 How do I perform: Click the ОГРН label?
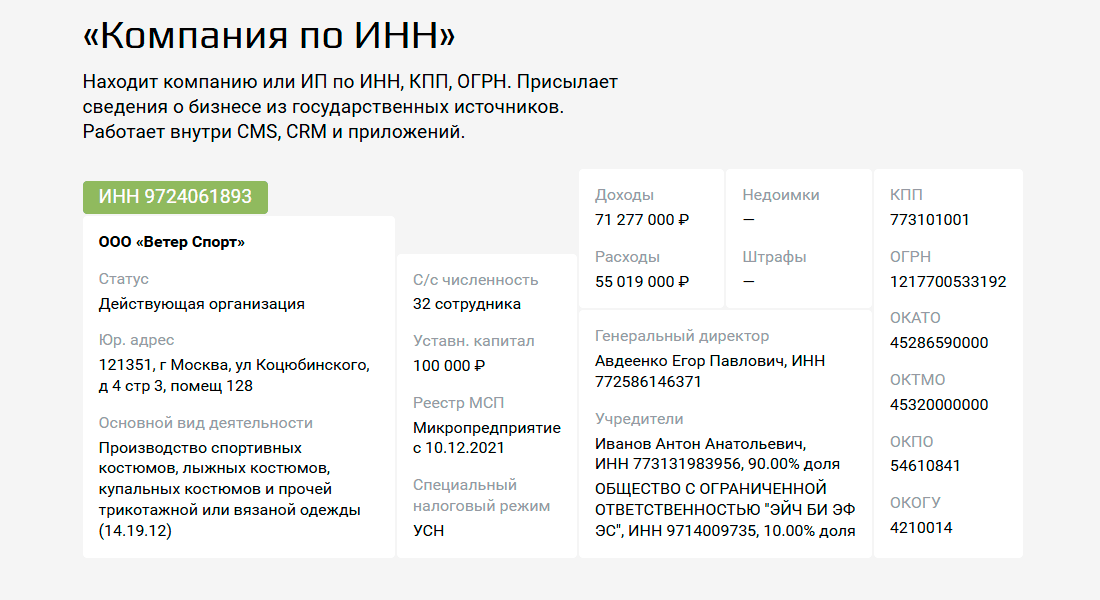(x=911, y=257)
